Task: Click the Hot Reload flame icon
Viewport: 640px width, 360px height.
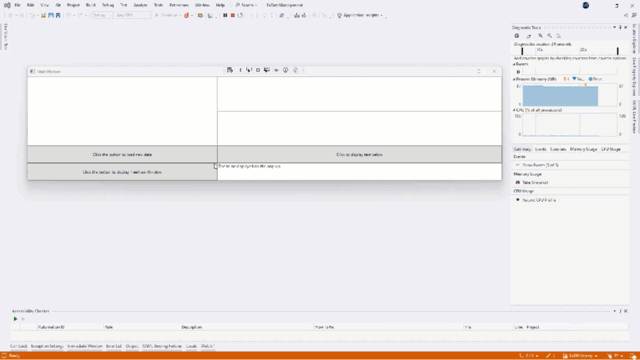Action: pos(187,15)
